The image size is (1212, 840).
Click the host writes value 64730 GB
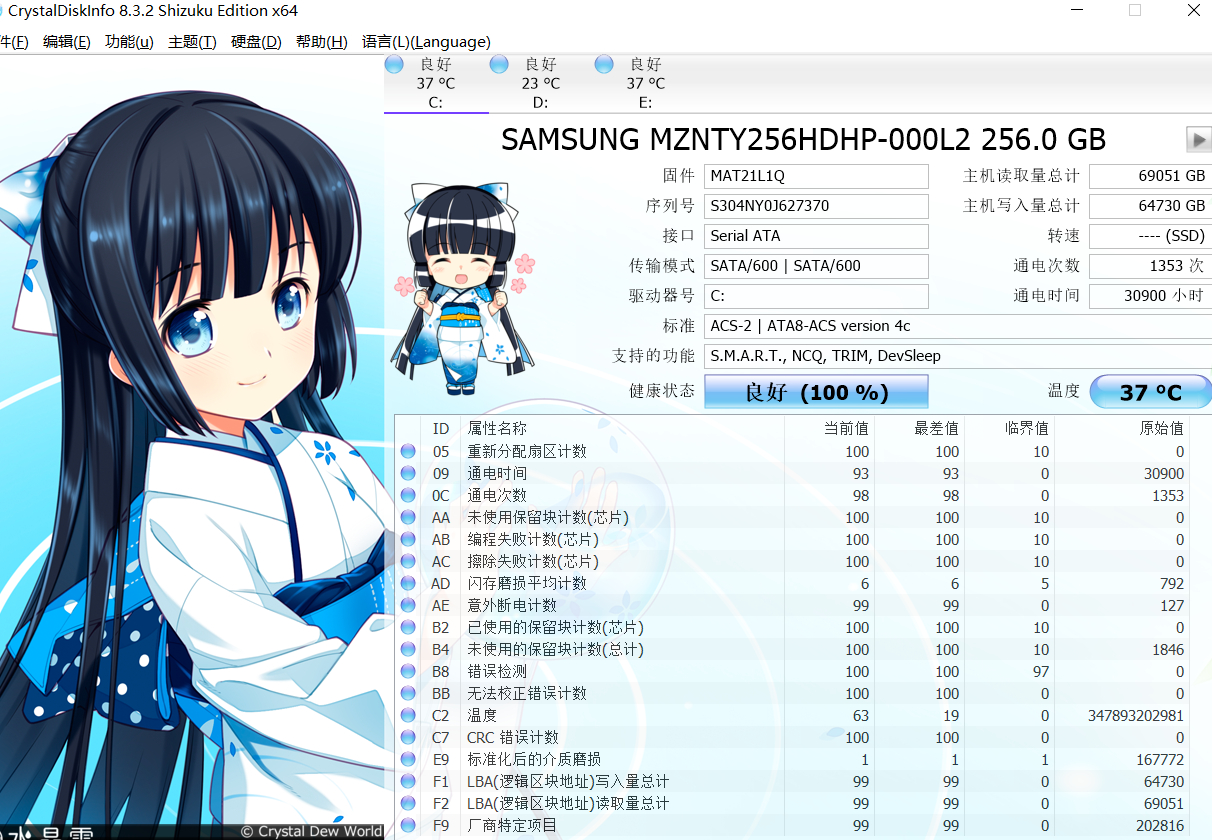point(1150,206)
